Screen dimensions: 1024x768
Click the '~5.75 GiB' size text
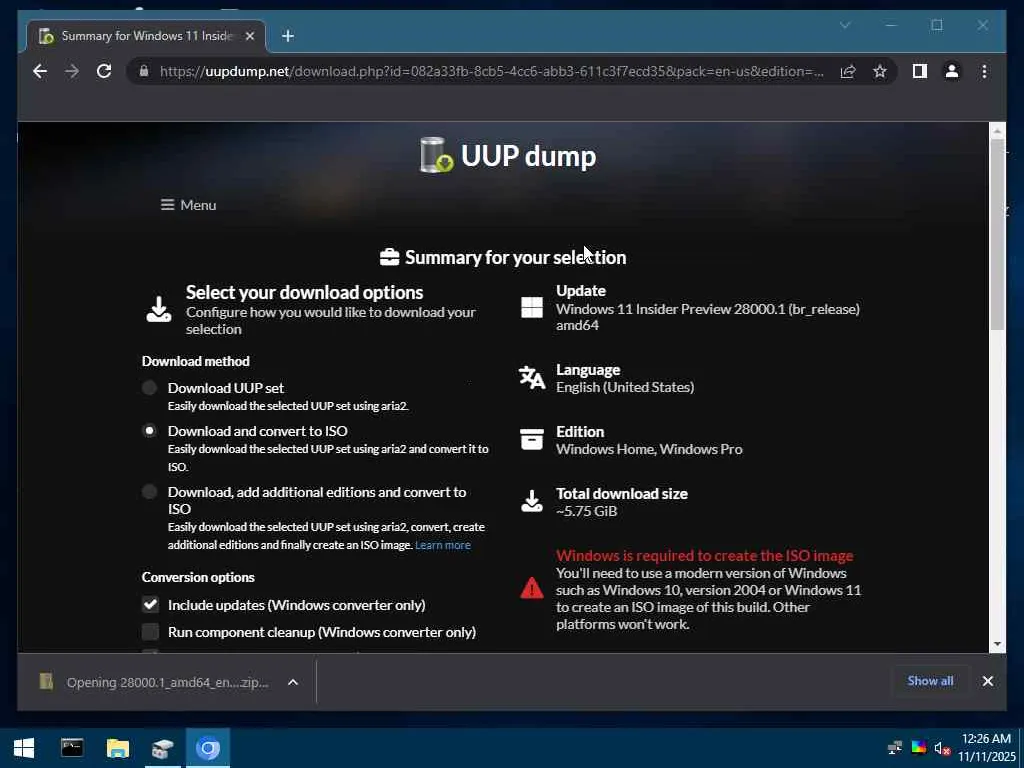(x=586, y=511)
